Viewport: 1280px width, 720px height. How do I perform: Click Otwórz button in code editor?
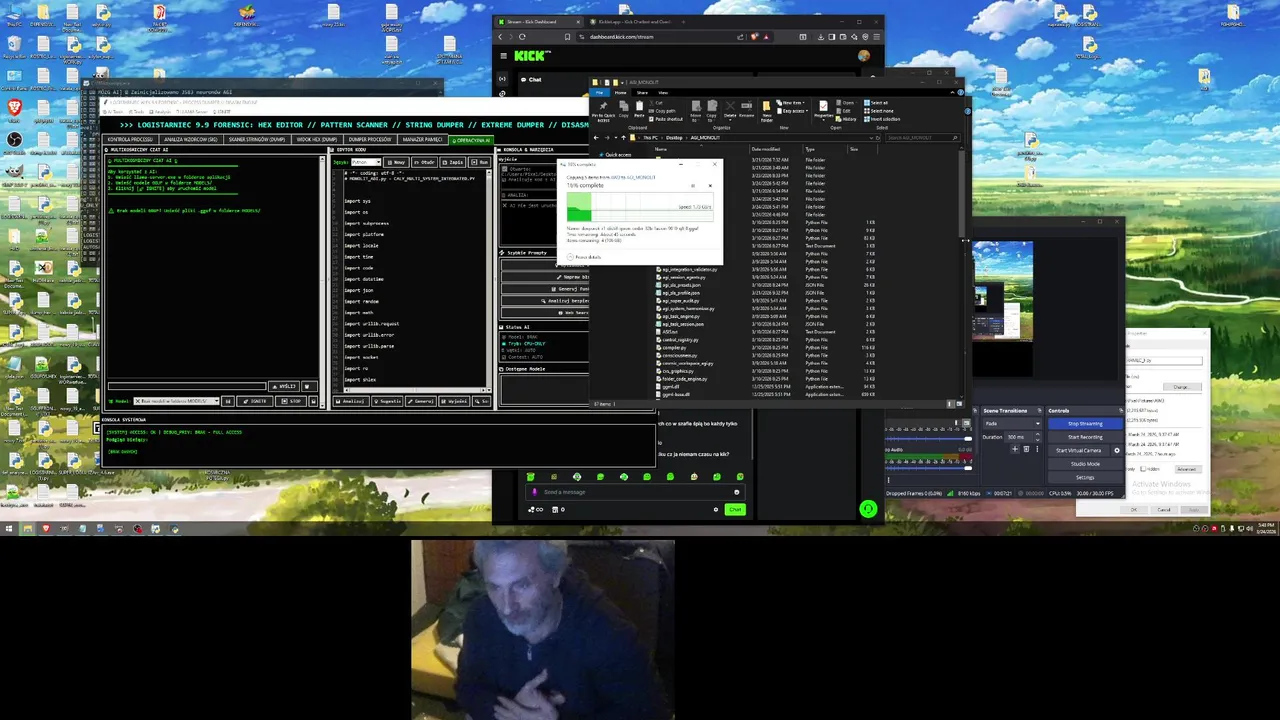(x=426, y=162)
